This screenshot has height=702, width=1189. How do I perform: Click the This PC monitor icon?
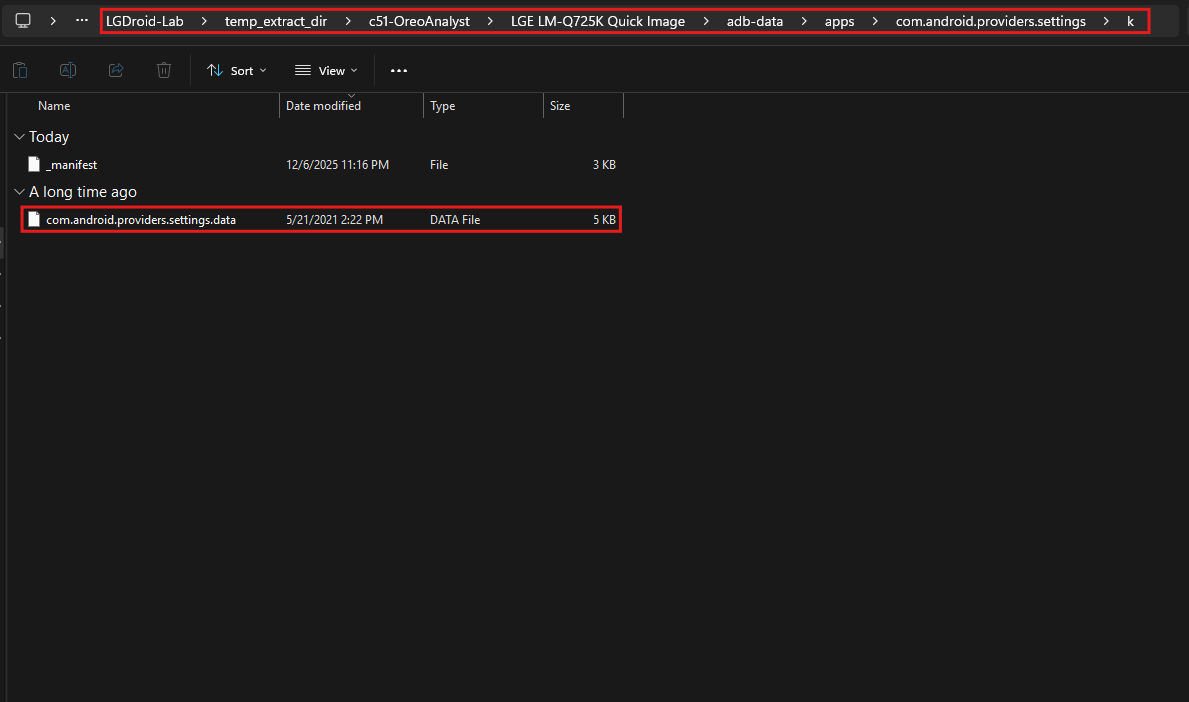pyautogui.click(x=23, y=21)
